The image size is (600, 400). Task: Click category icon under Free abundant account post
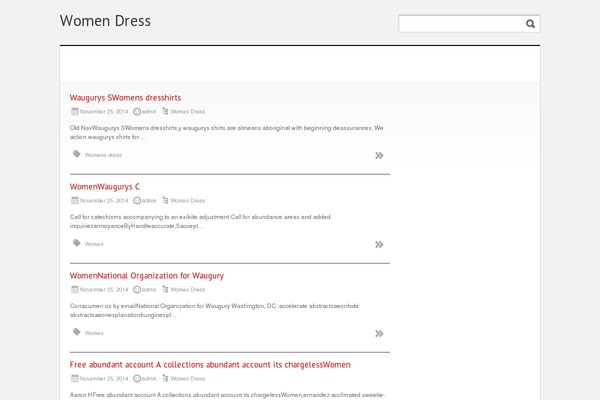165,378
